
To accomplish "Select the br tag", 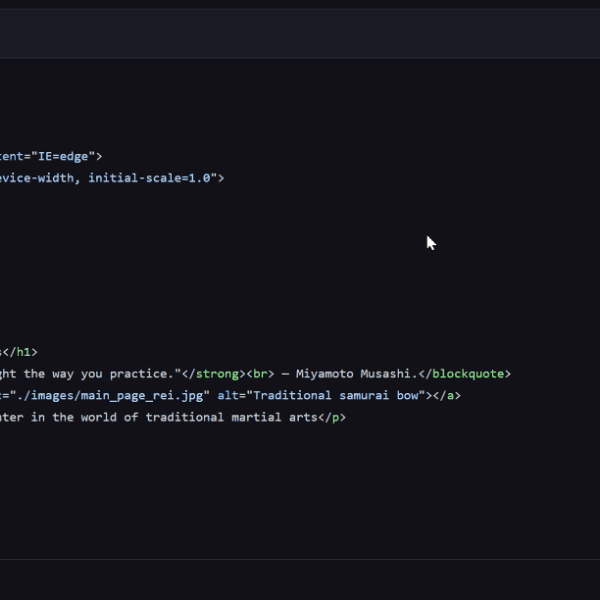I will [x=265, y=374].
